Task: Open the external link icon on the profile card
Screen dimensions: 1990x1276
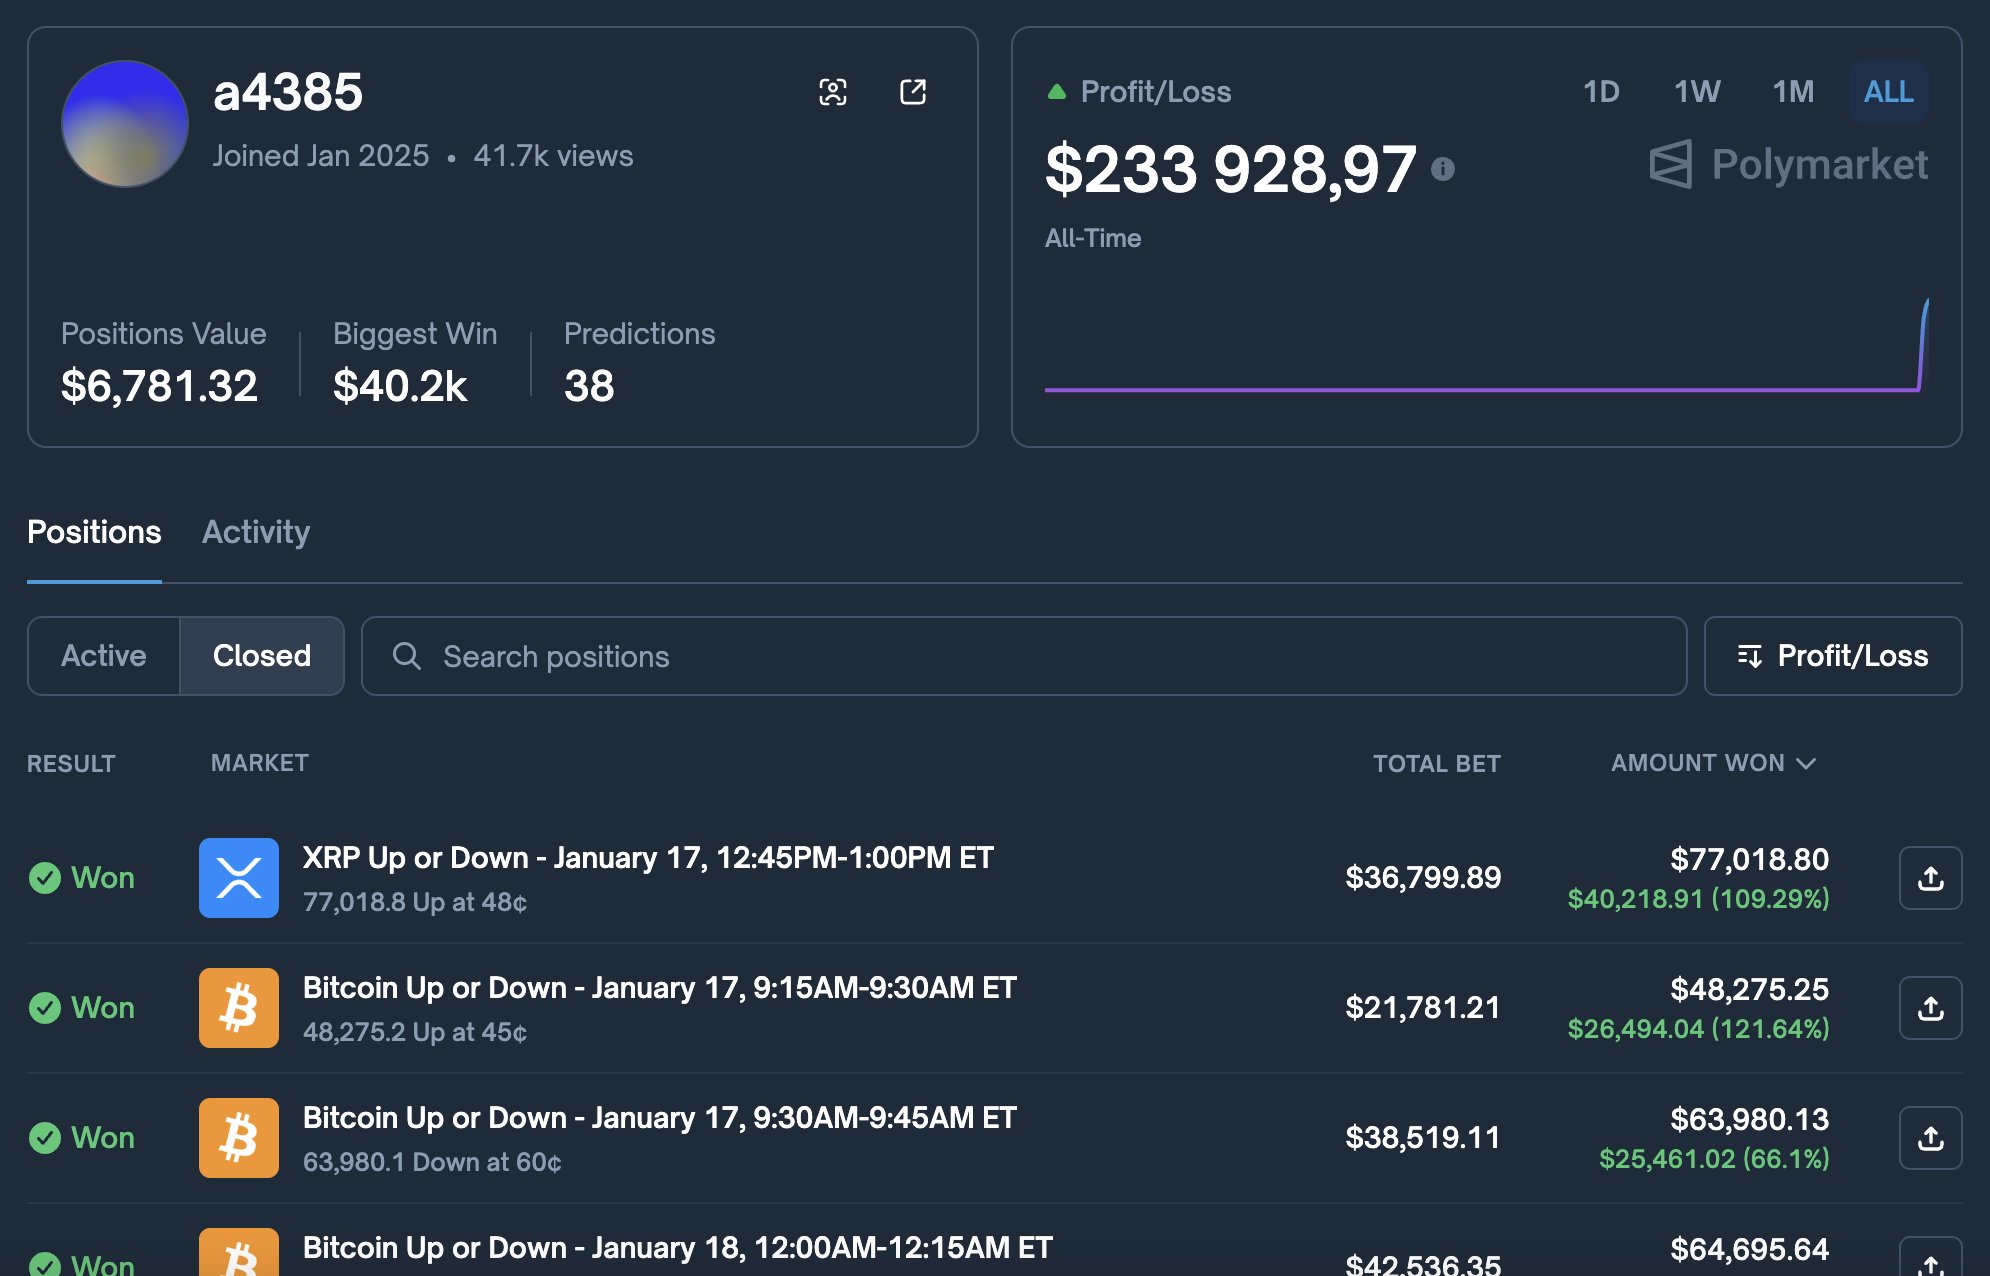Action: coord(912,91)
